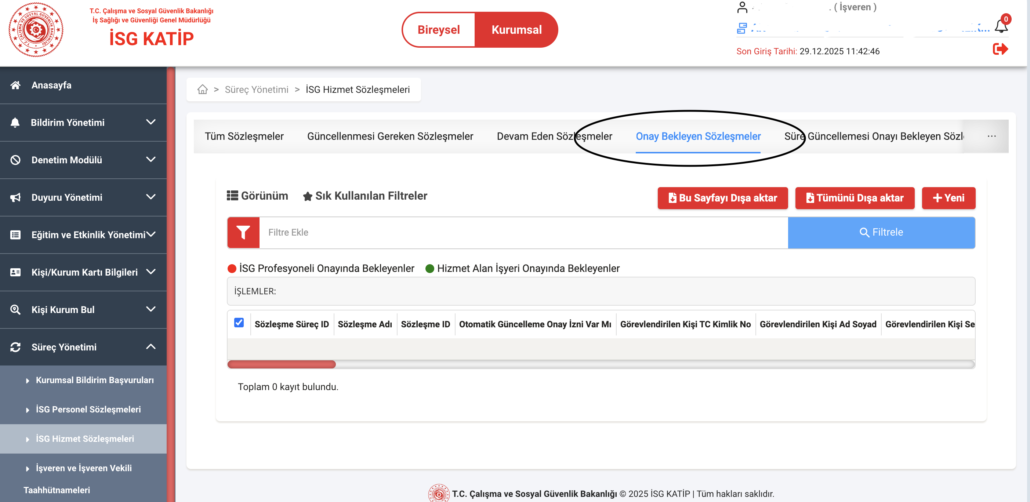The width and height of the screenshot is (1030, 502).
Task: Switch to Kurumsal mode
Action: click(x=516, y=30)
